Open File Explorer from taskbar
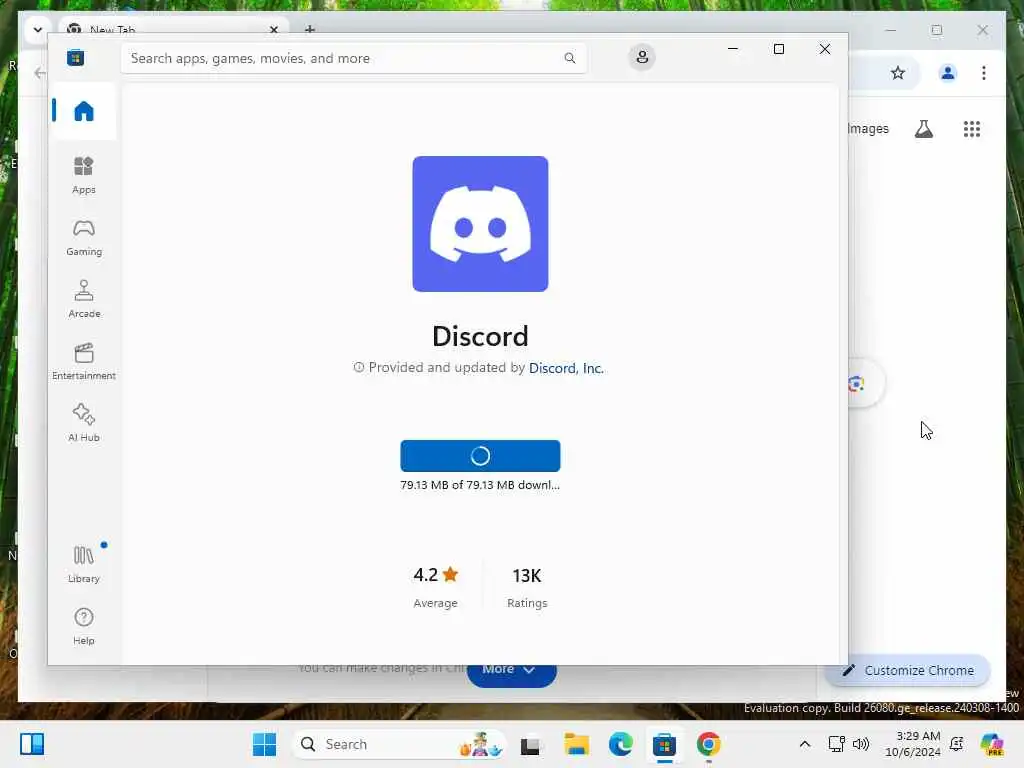Screen dimensions: 1024x768 coord(576,744)
